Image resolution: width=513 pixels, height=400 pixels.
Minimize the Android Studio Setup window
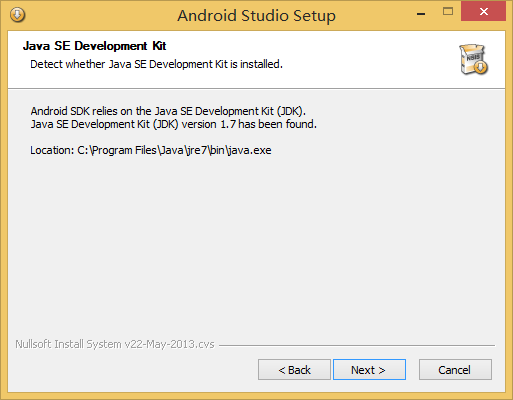click(x=421, y=13)
